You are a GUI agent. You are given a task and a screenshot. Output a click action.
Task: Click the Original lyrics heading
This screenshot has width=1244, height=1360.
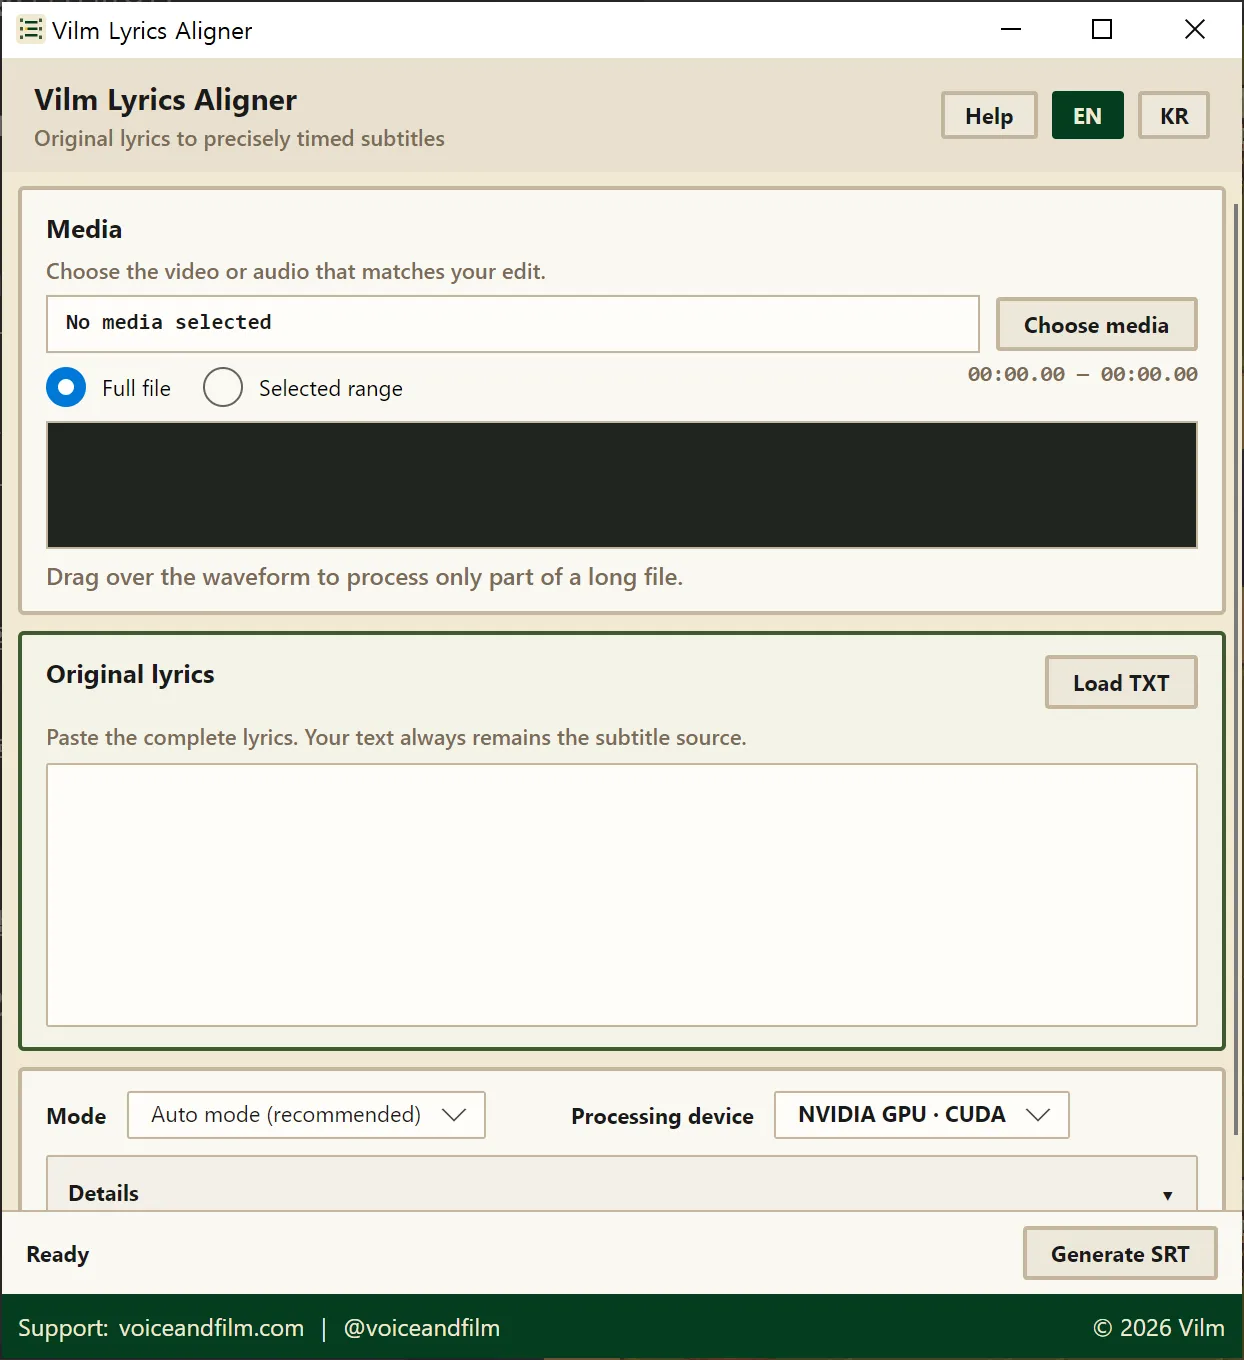coord(130,674)
